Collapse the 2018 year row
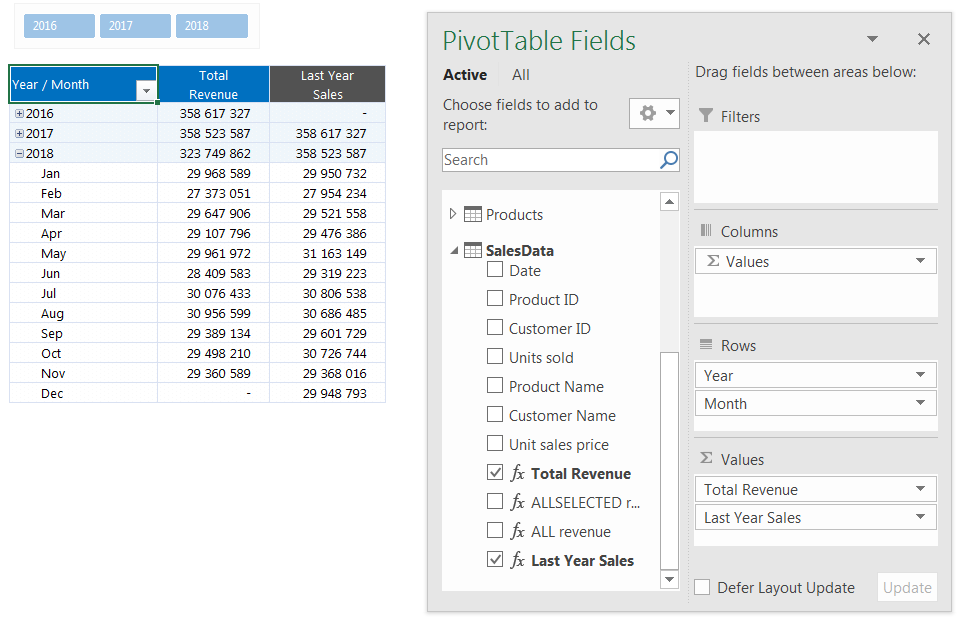The height and width of the screenshot is (622, 959). (x=19, y=154)
